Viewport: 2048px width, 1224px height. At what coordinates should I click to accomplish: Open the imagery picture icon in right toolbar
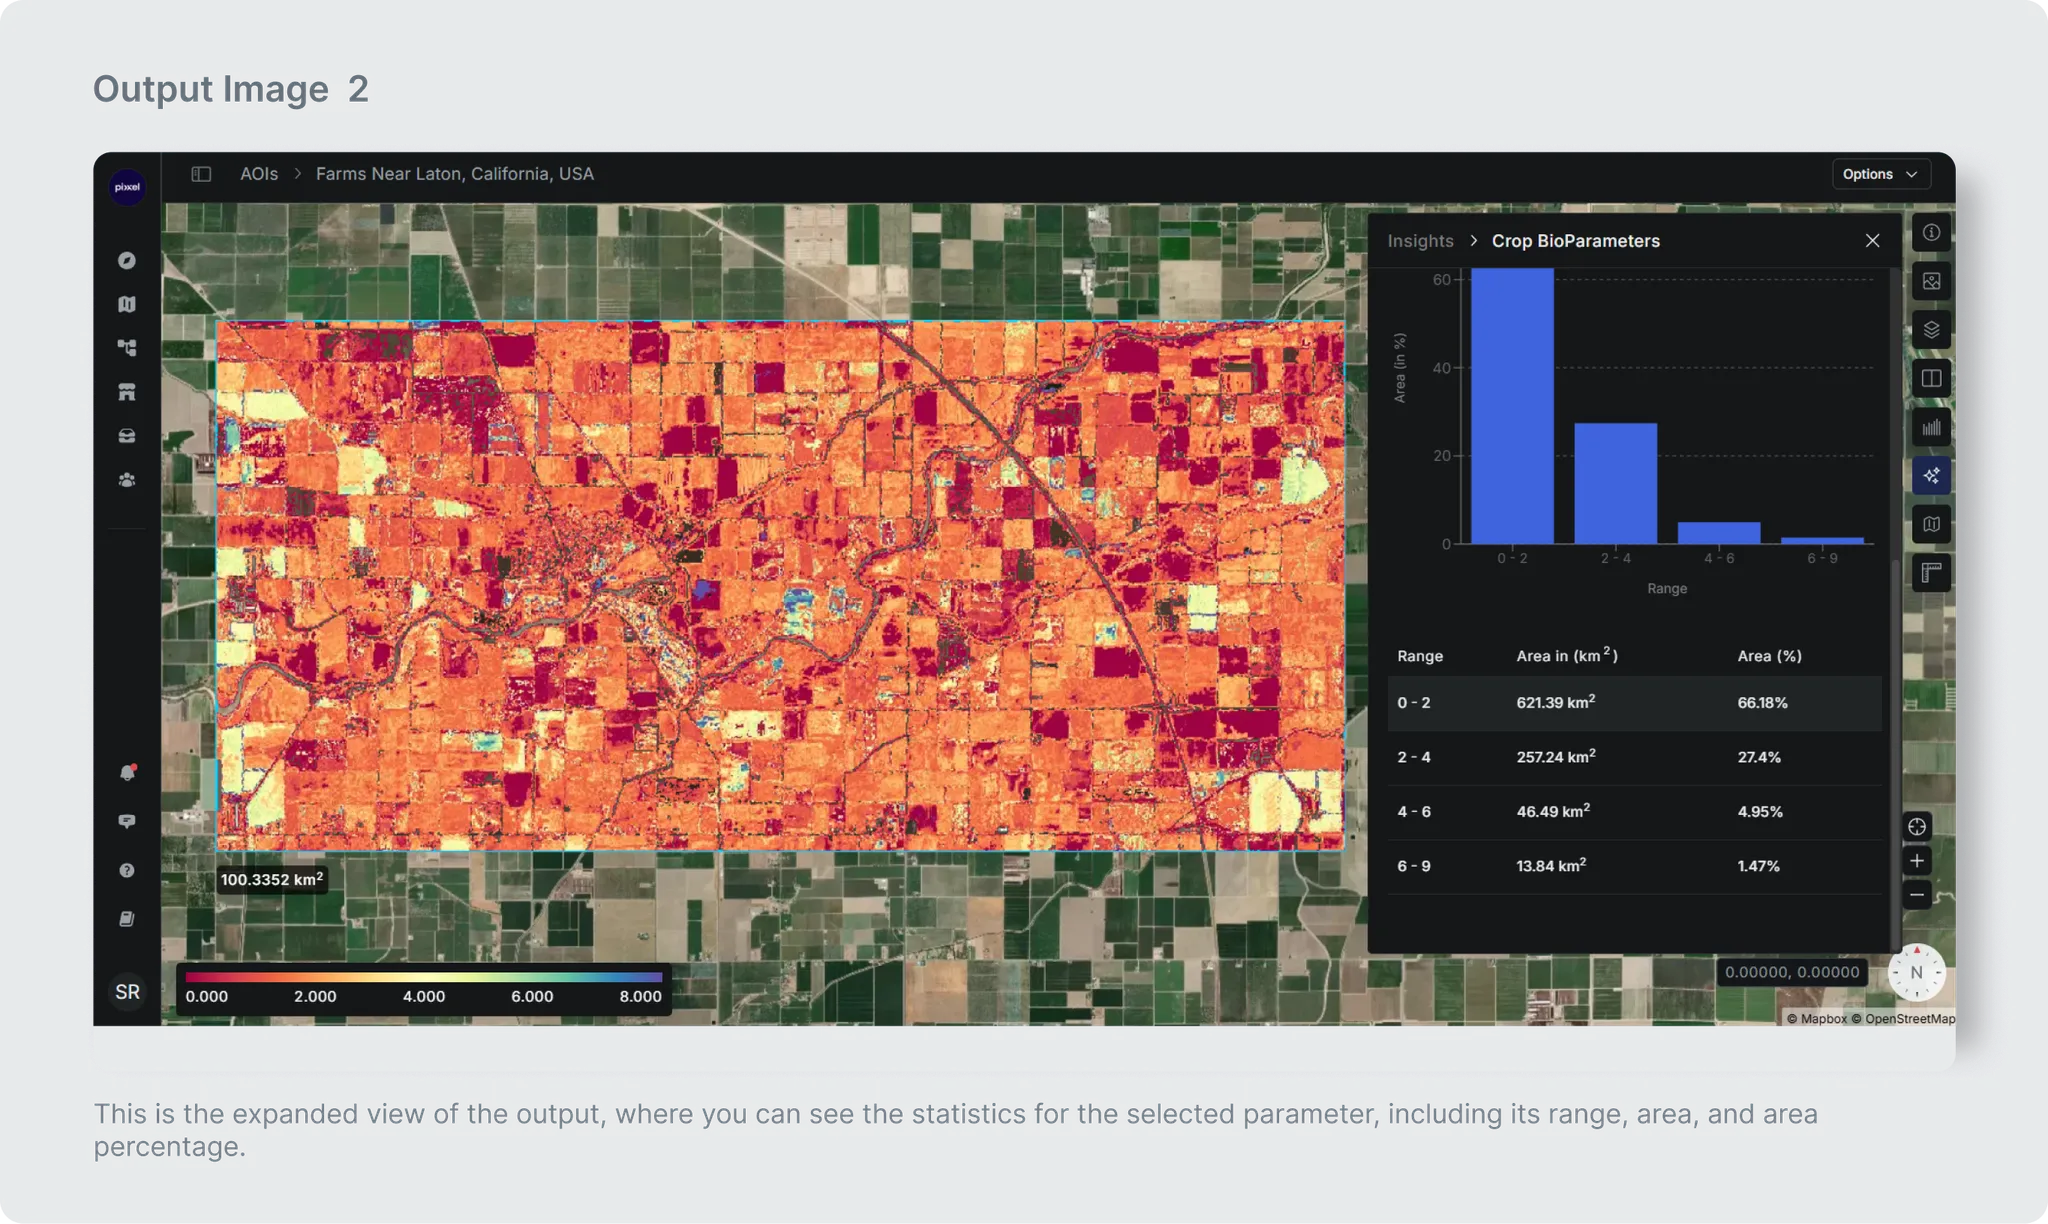click(1931, 282)
